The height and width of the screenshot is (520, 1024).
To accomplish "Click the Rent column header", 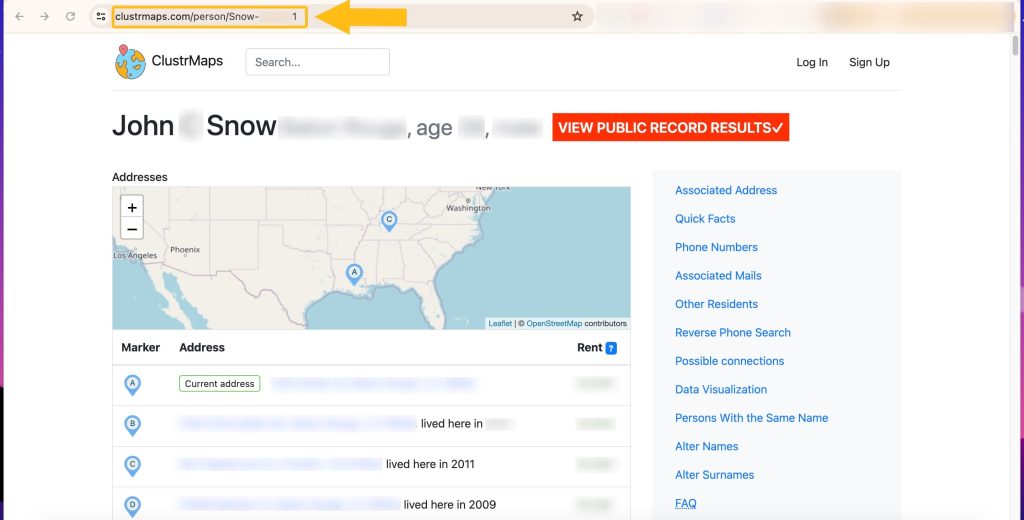I will [x=589, y=348].
